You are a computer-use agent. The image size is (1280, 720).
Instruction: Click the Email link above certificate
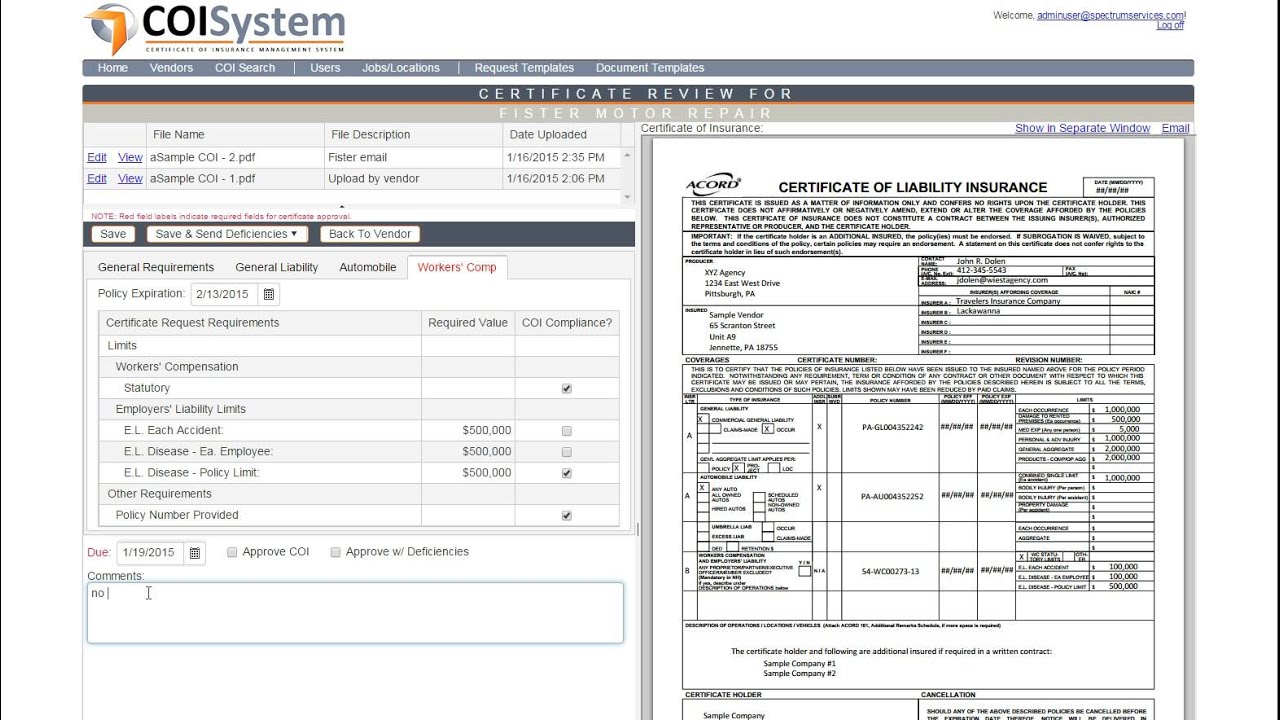pos(1175,128)
